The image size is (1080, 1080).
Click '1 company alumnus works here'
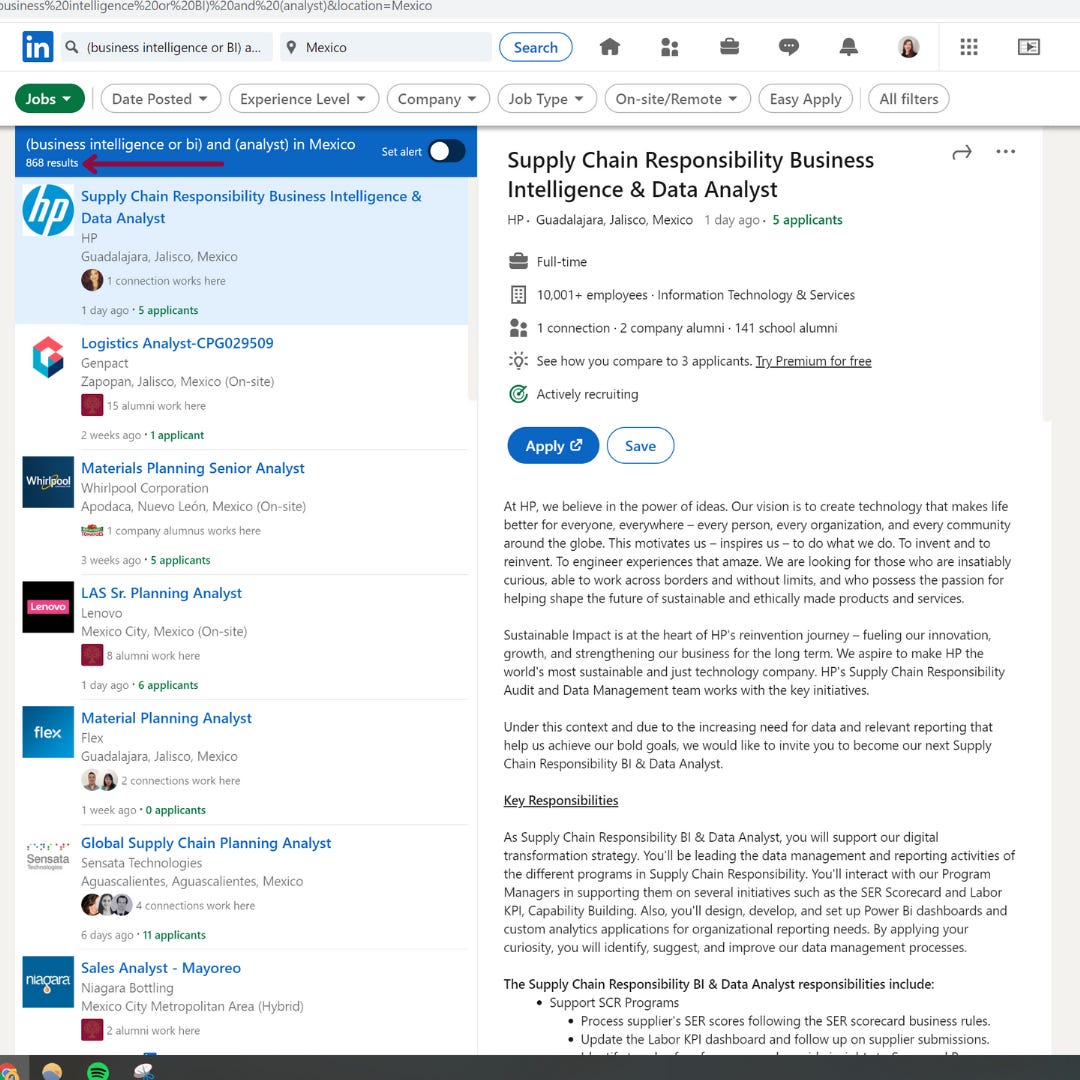(183, 530)
